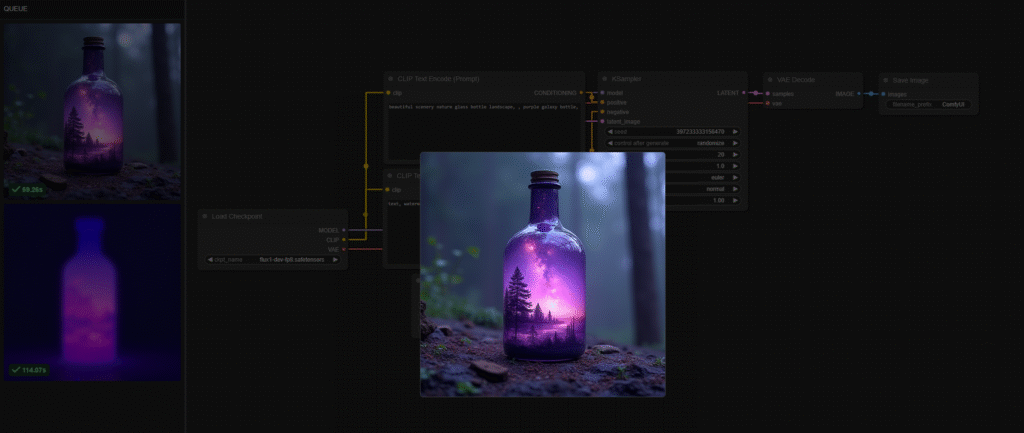
Task: Click the LATENT output port on KSampler
Action: pyautogui.click(x=743, y=93)
